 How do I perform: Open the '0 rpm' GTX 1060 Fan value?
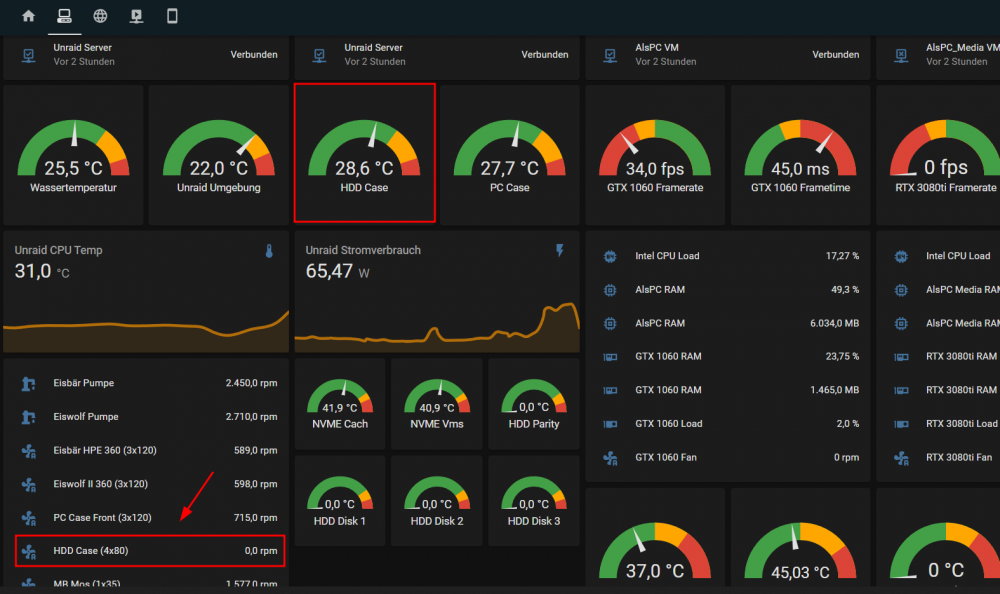[846, 457]
